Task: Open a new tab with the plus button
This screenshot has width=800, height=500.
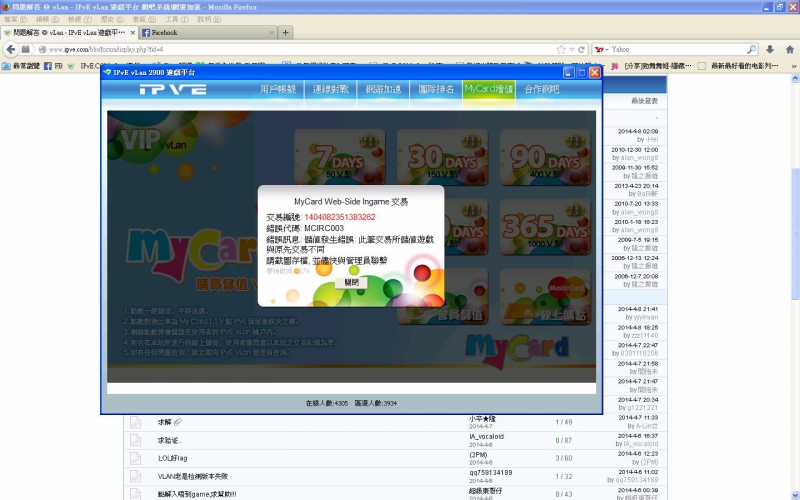Action: (286, 32)
